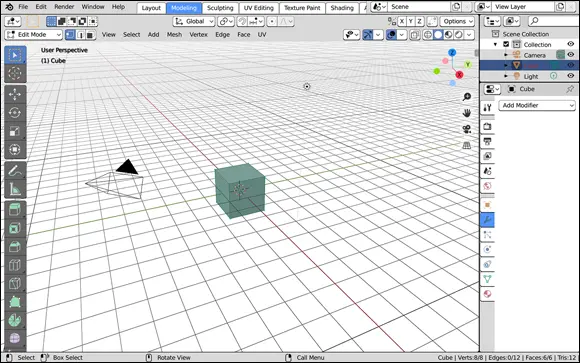The width and height of the screenshot is (580, 363).
Task: Select the Spin tool
Action: pos(15,320)
